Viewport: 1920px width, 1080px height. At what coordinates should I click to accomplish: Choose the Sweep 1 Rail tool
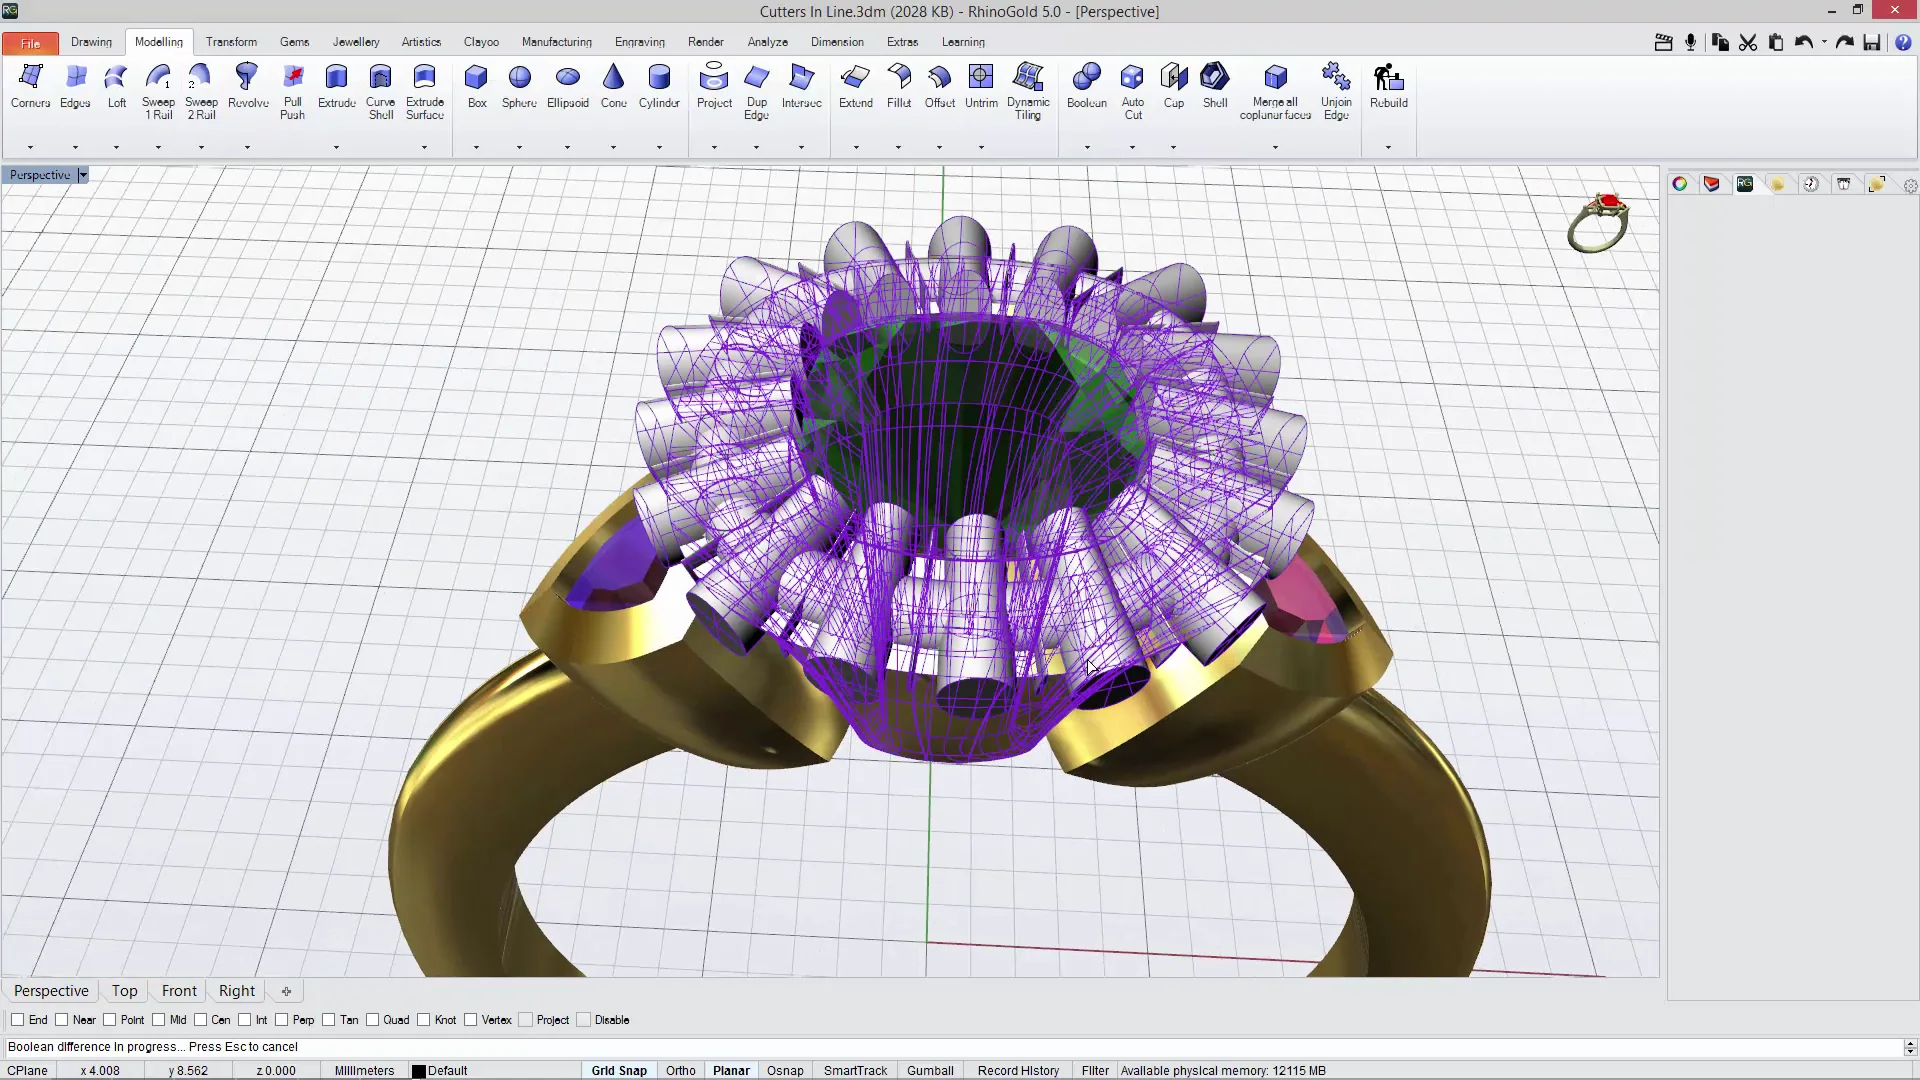[158, 92]
